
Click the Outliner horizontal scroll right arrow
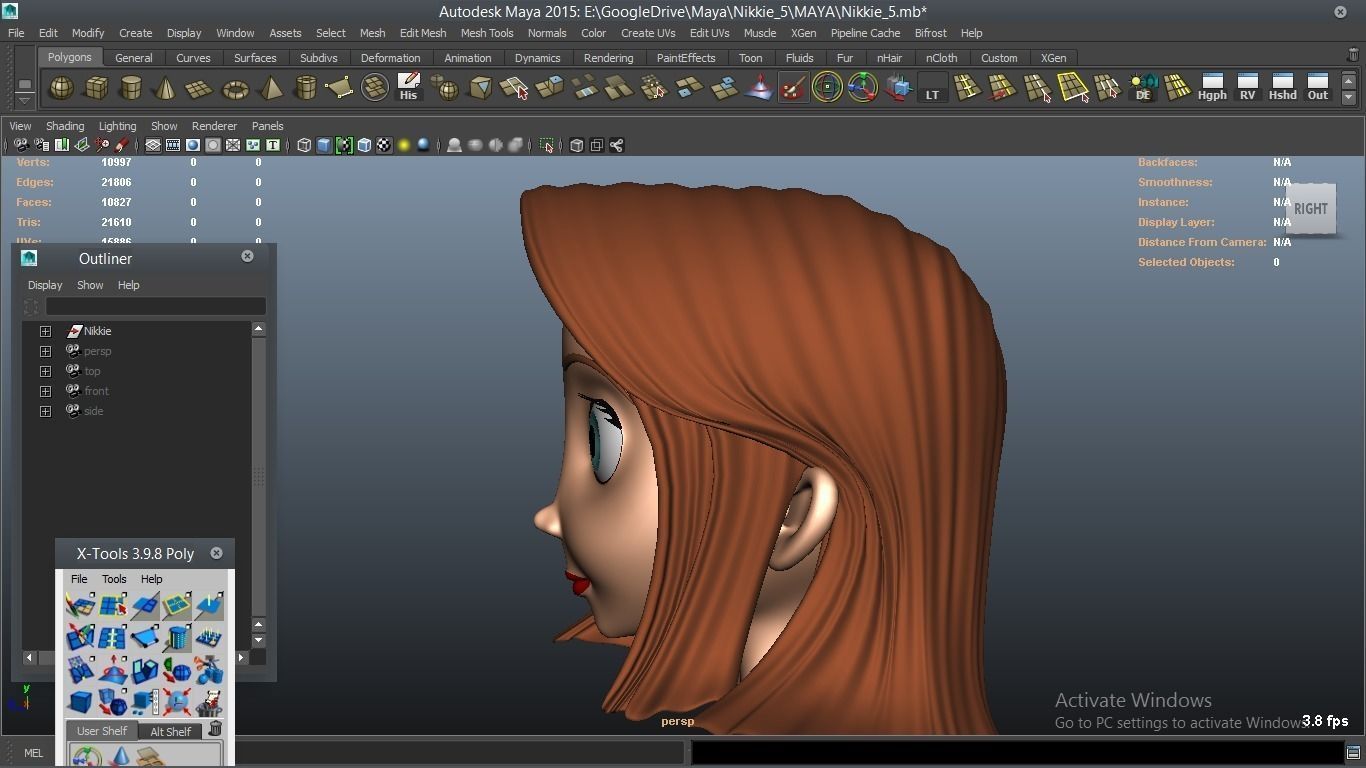point(241,657)
